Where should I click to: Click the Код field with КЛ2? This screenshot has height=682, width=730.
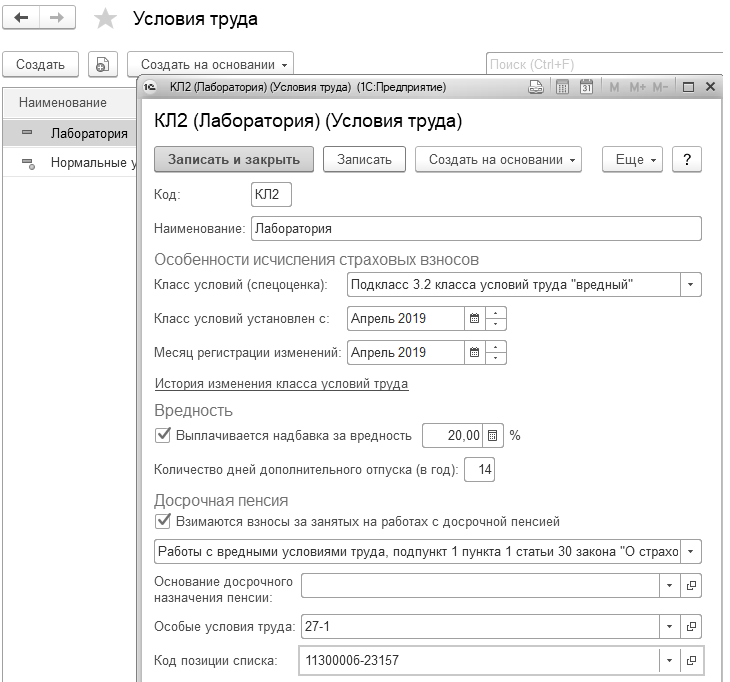click(x=271, y=194)
